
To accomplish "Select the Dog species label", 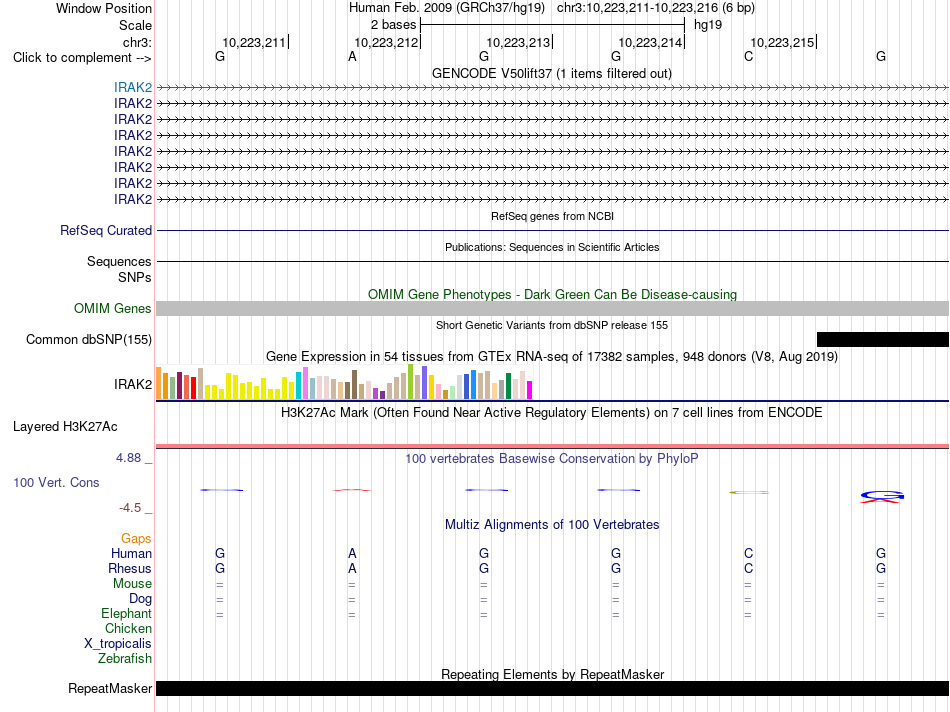I will pos(140,599).
